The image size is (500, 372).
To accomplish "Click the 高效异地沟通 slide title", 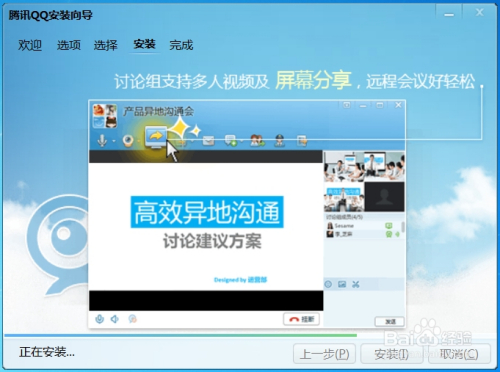I will tap(207, 212).
